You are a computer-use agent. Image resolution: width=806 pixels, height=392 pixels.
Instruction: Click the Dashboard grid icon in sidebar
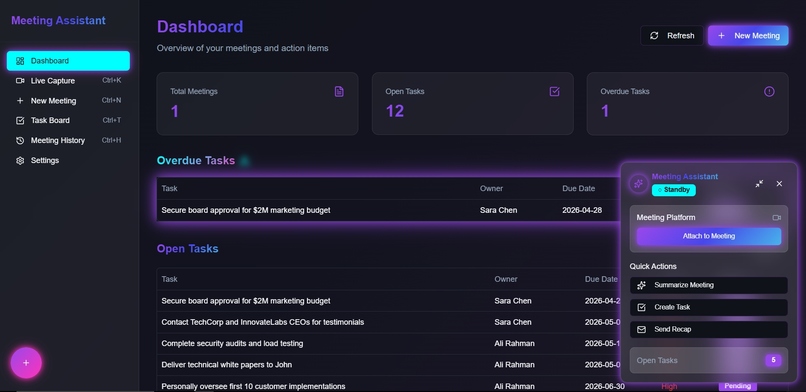pyautogui.click(x=20, y=61)
